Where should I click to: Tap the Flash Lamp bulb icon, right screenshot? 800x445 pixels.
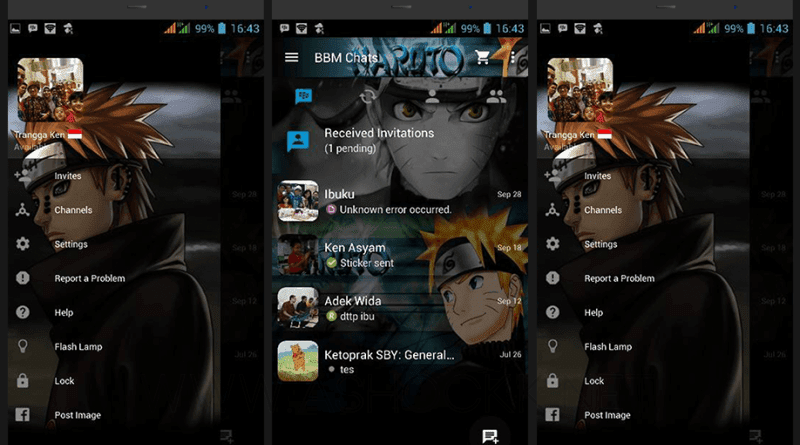[553, 347]
